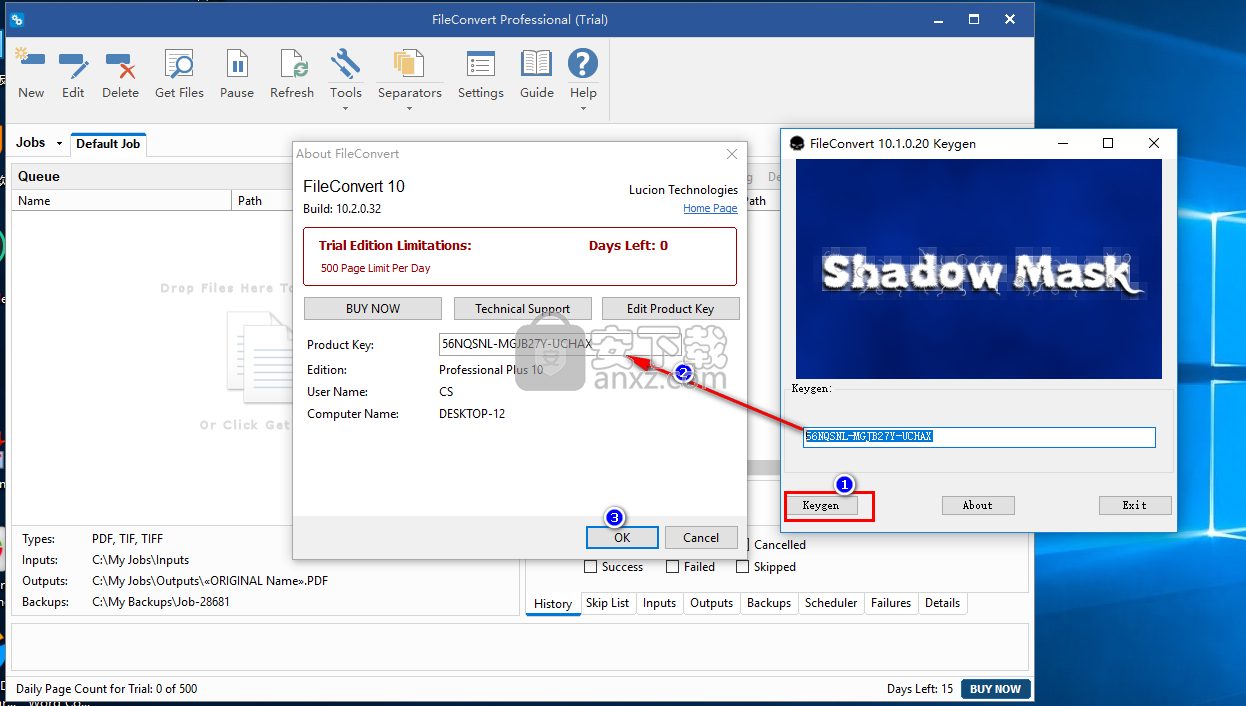Open the Guide book icon
The image size is (1246, 706).
[x=537, y=65]
